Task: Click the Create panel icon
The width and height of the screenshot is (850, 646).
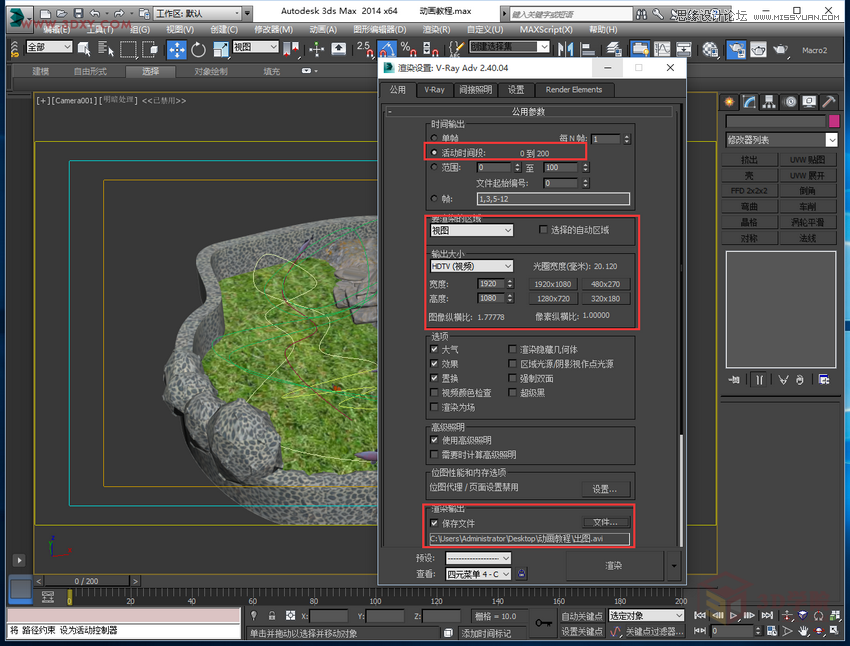Action: [730, 101]
